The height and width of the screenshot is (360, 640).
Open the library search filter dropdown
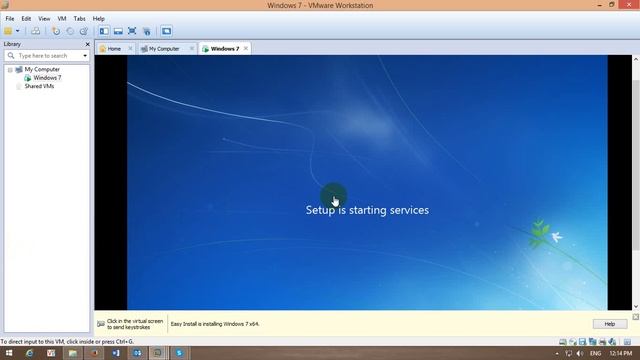(x=85, y=56)
